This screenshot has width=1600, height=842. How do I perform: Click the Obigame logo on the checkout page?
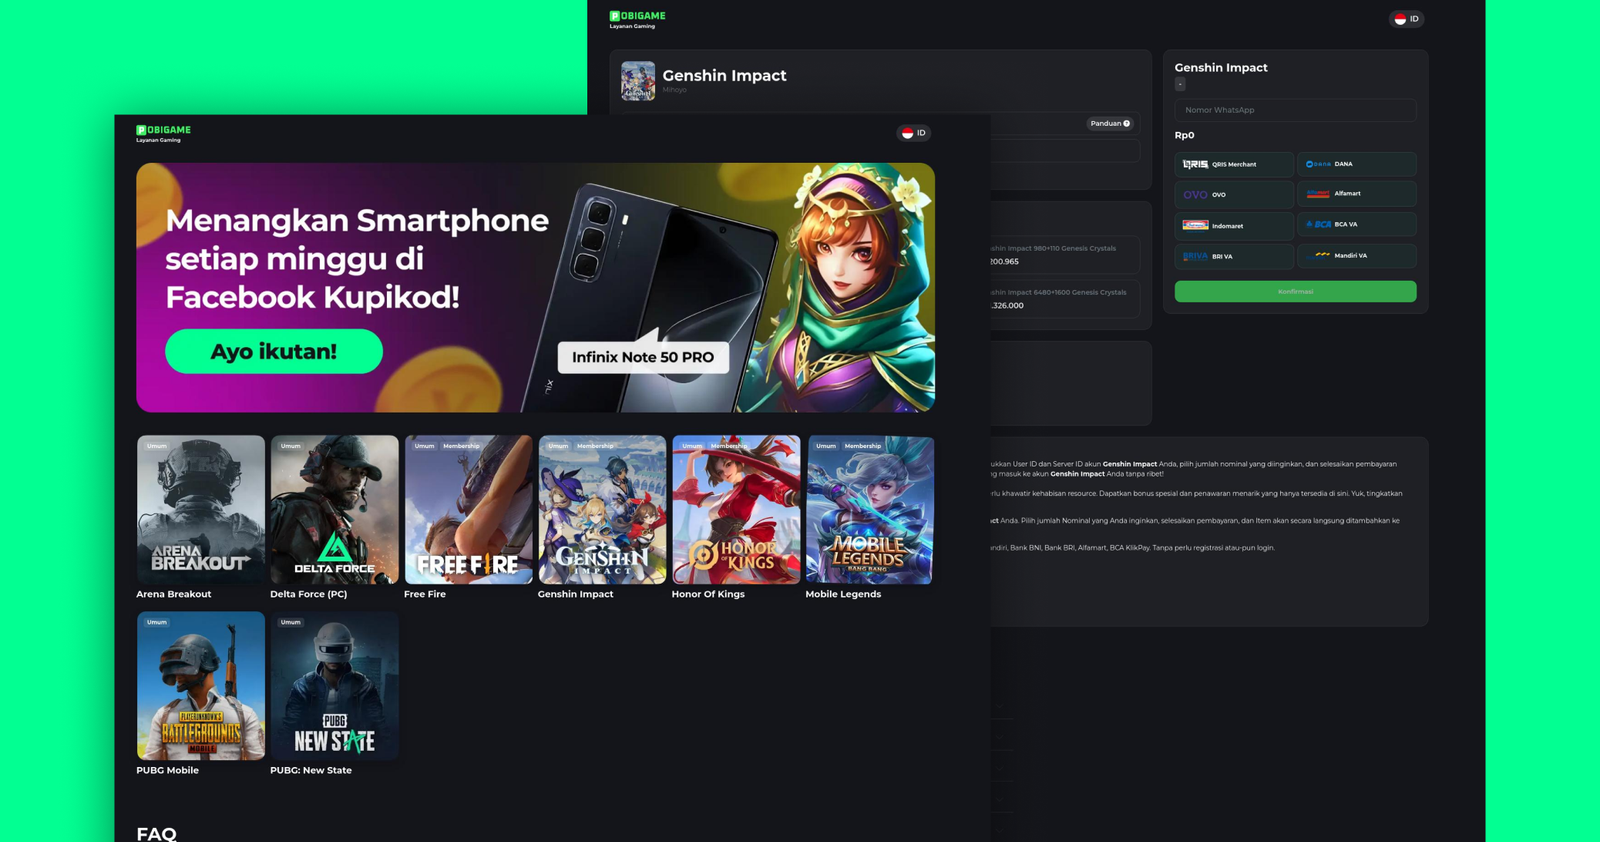pyautogui.click(x=637, y=19)
